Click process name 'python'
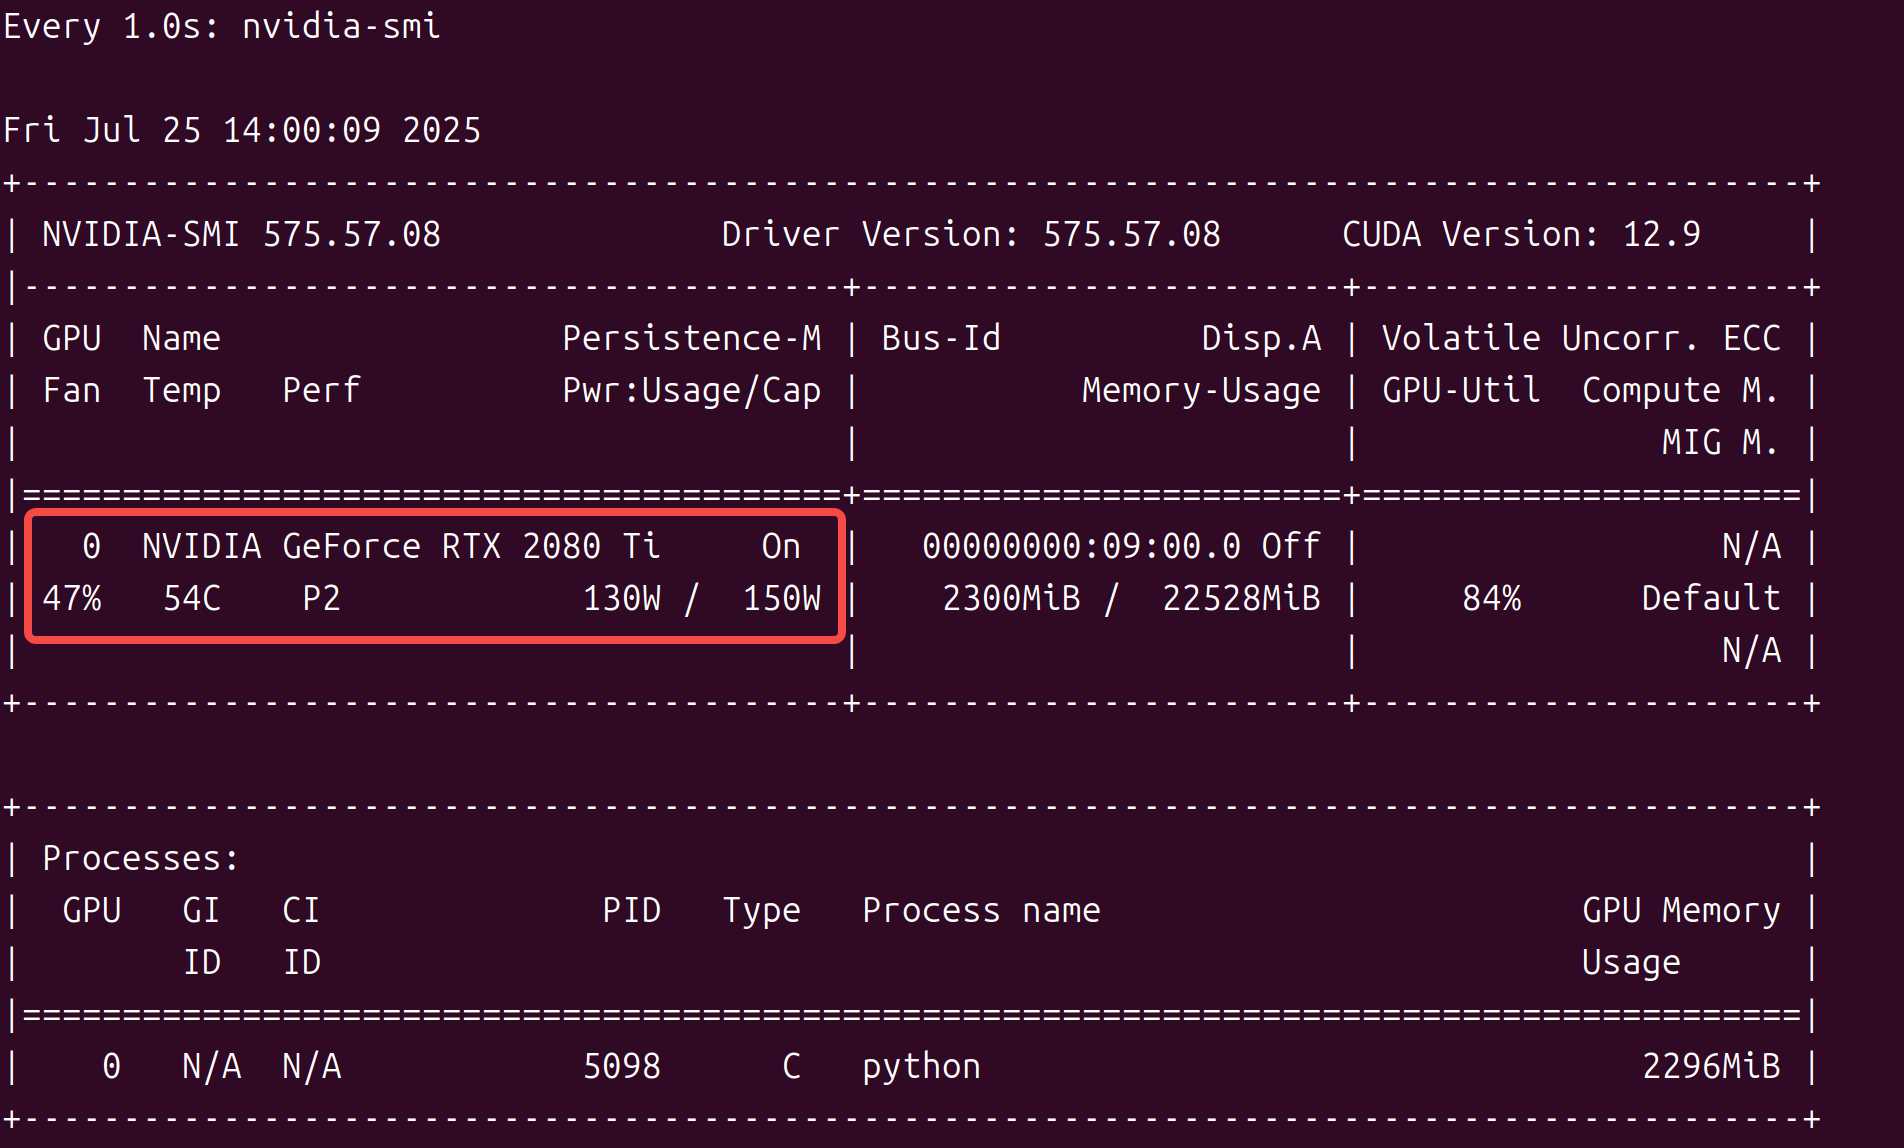 click(x=921, y=1066)
